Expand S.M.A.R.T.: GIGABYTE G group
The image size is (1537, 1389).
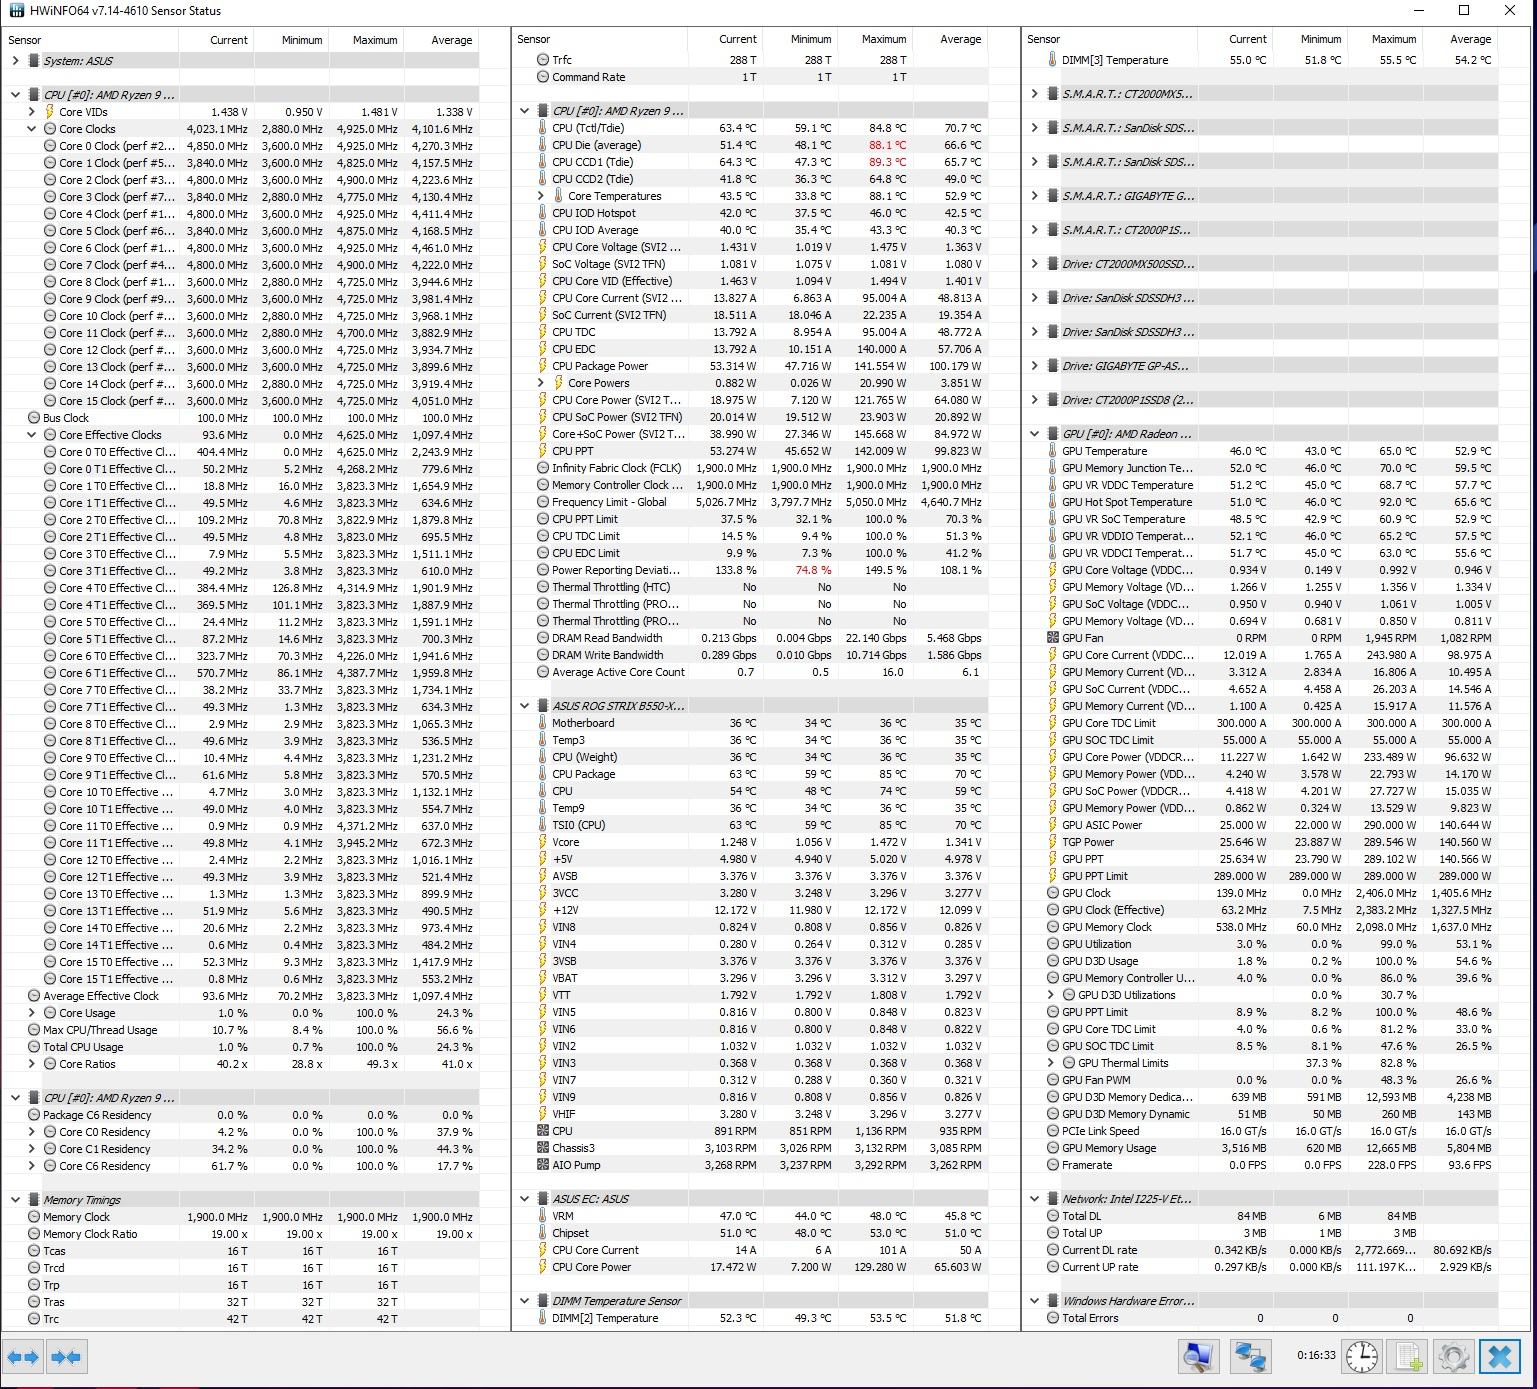(1035, 196)
